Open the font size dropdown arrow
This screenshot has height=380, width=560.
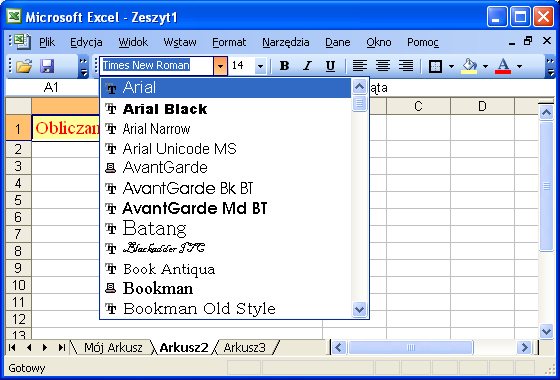(260, 66)
